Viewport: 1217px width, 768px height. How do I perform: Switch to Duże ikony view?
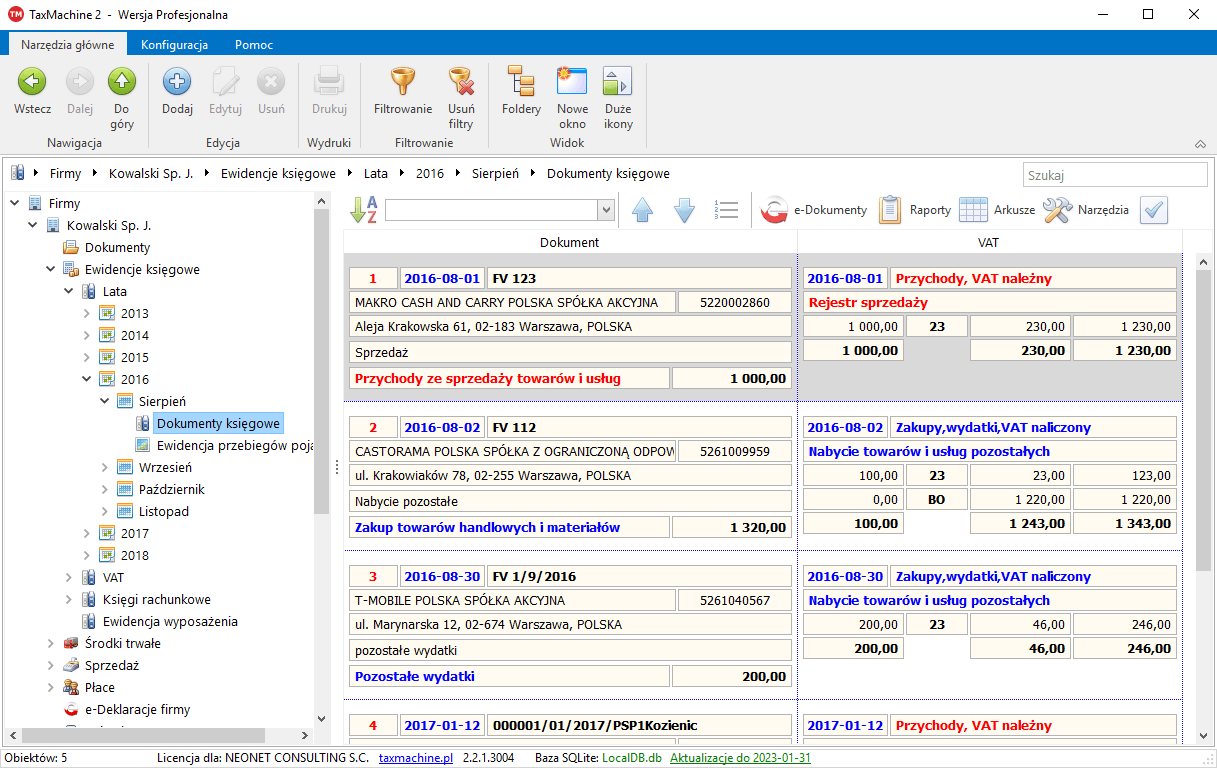coord(618,84)
